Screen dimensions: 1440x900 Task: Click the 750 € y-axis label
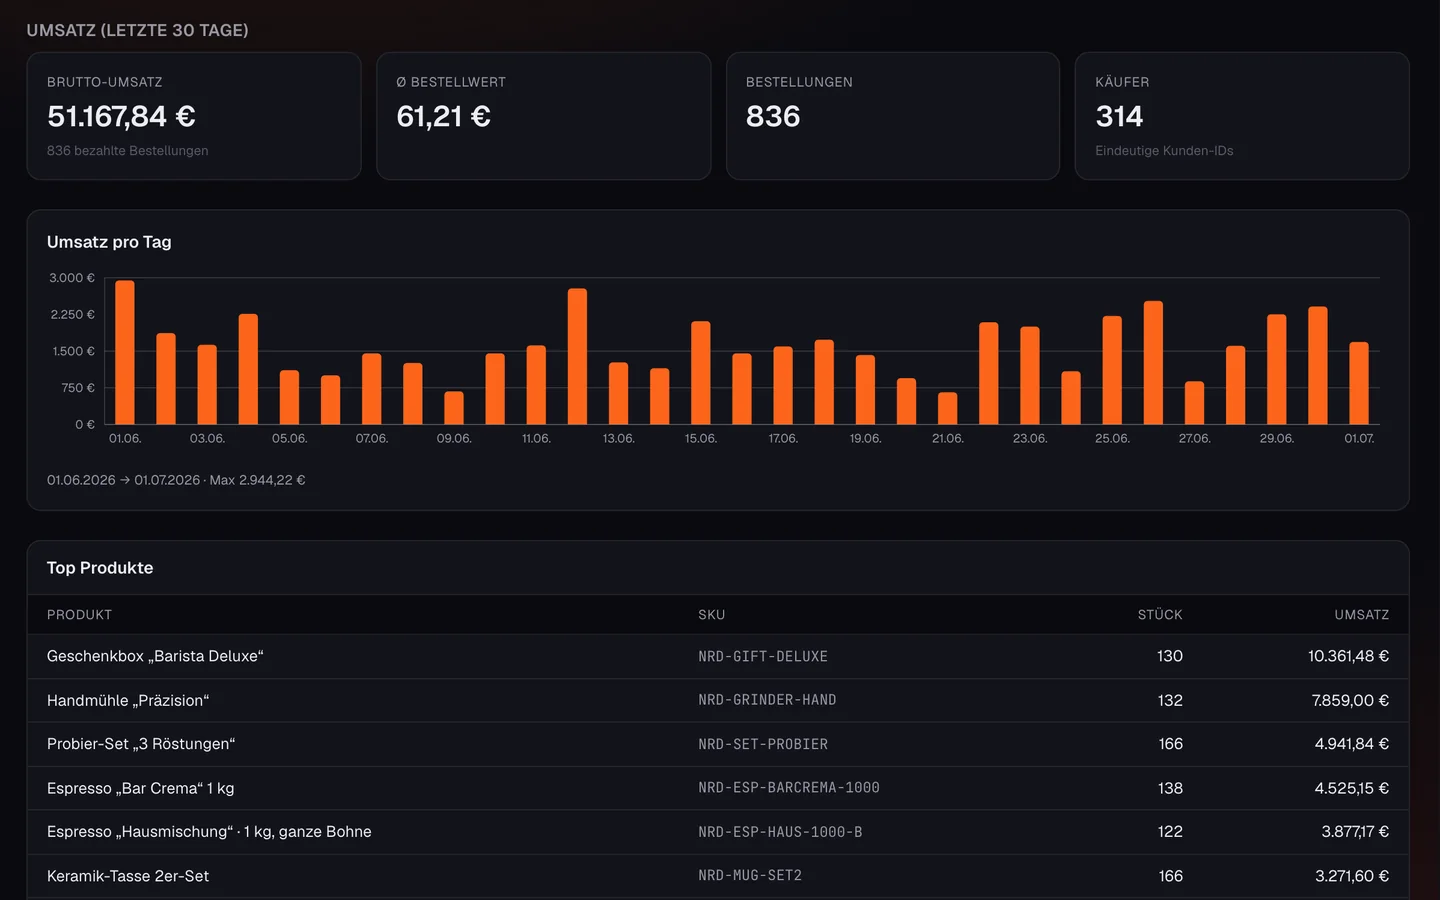click(x=78, y=388)
